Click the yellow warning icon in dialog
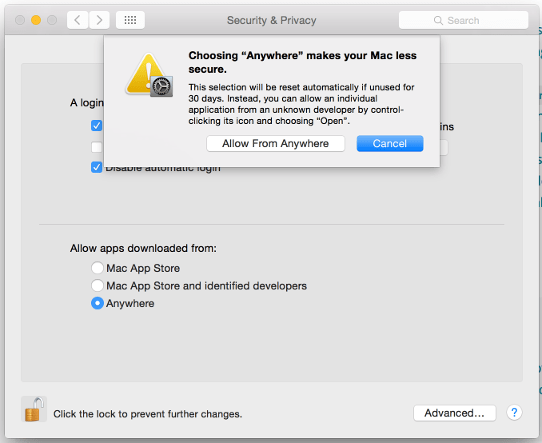 149,74
